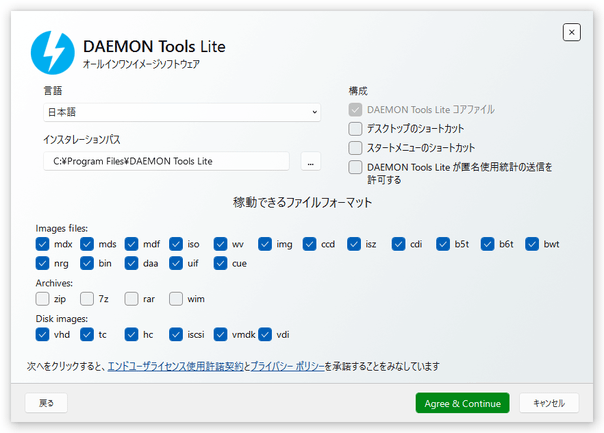Uncheck the b6t file format
604x433 pixels.
[x=487, y=244]
